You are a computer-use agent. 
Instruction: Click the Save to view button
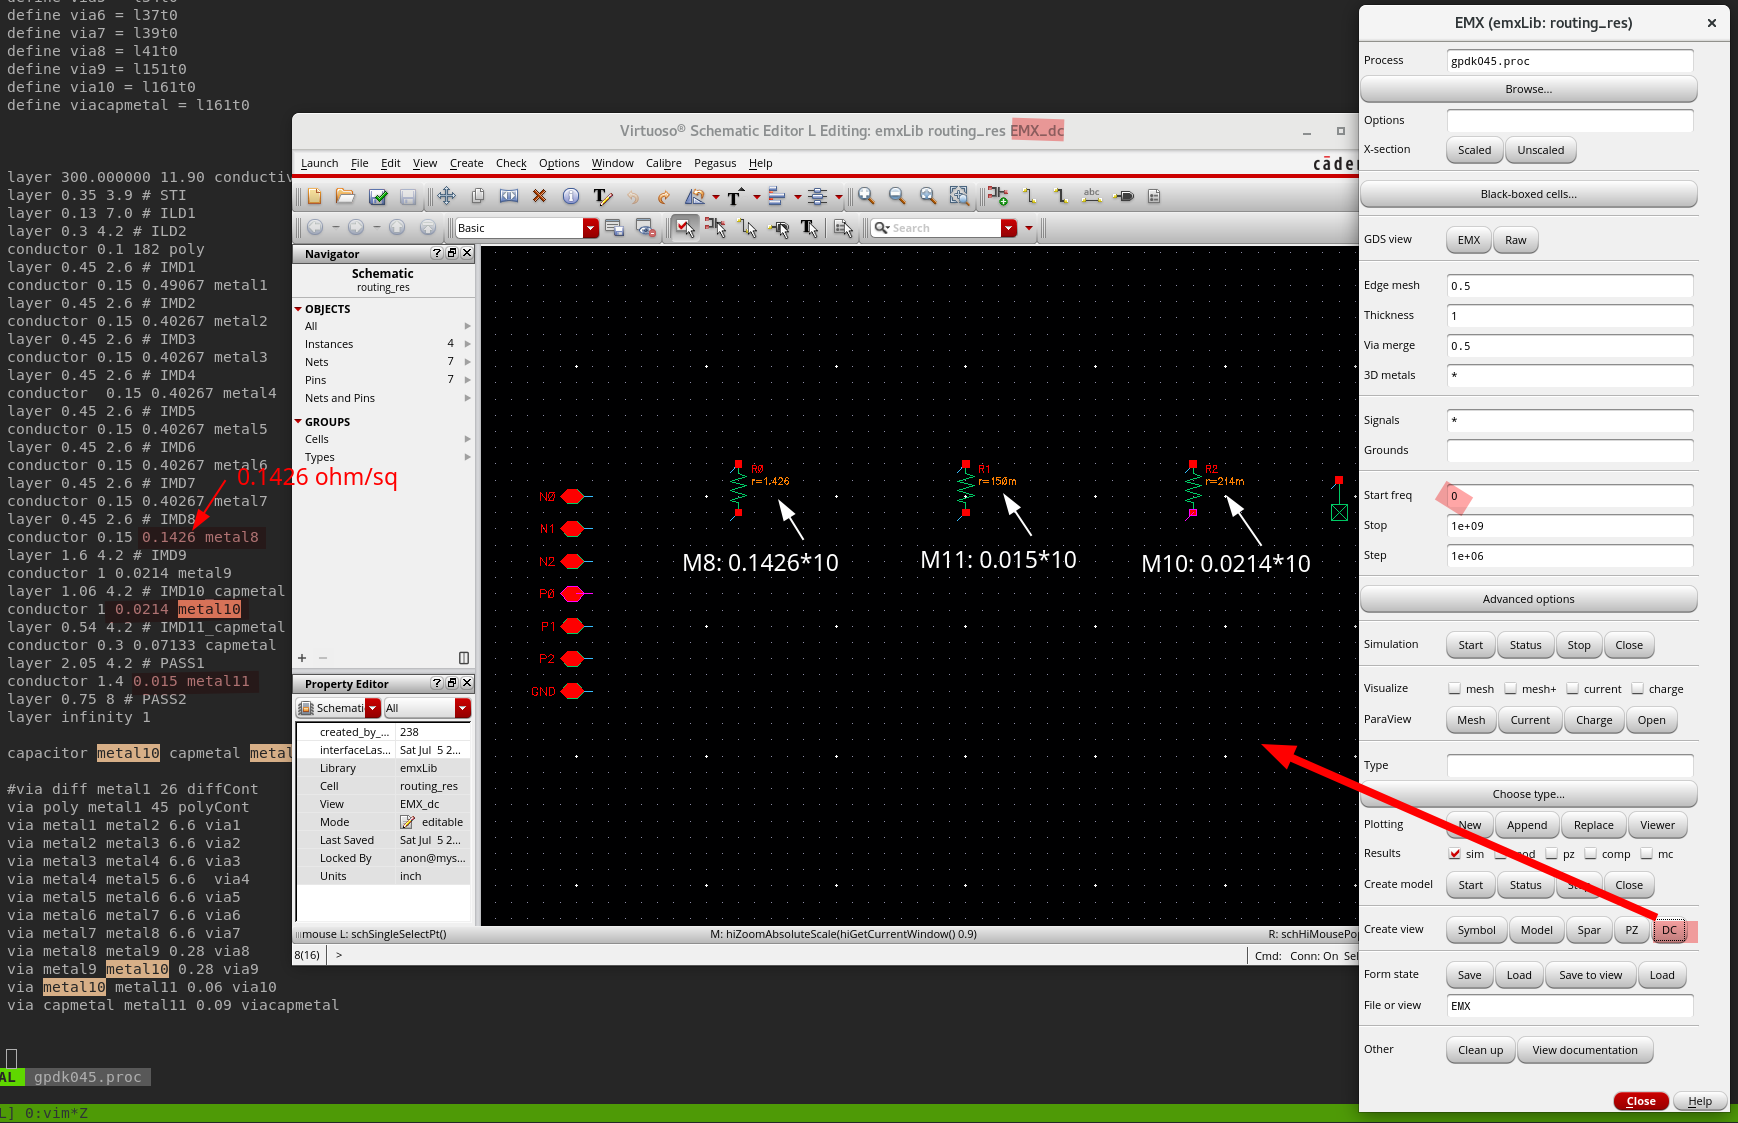1590,975
